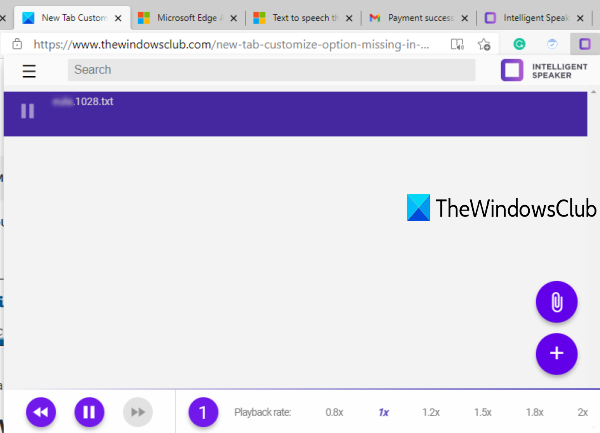Close the Text to speech tab
600x433 pixels.
pyautogui.click(x=349, y=18)
